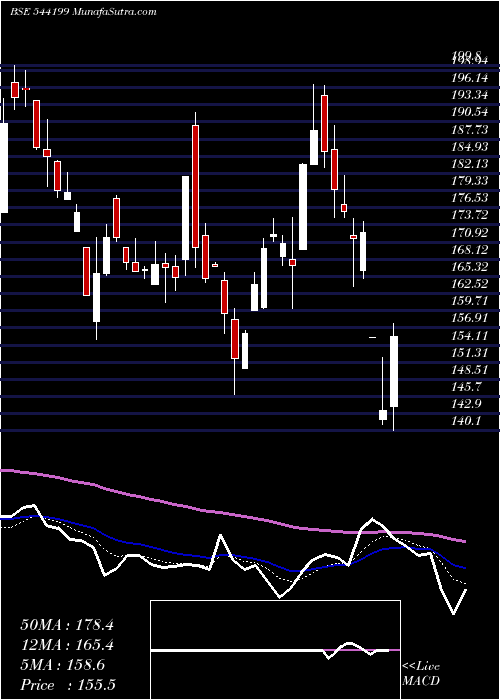Select the 156.91 price axis label
Screen dimensions: 500x700
tap(471, 318)
